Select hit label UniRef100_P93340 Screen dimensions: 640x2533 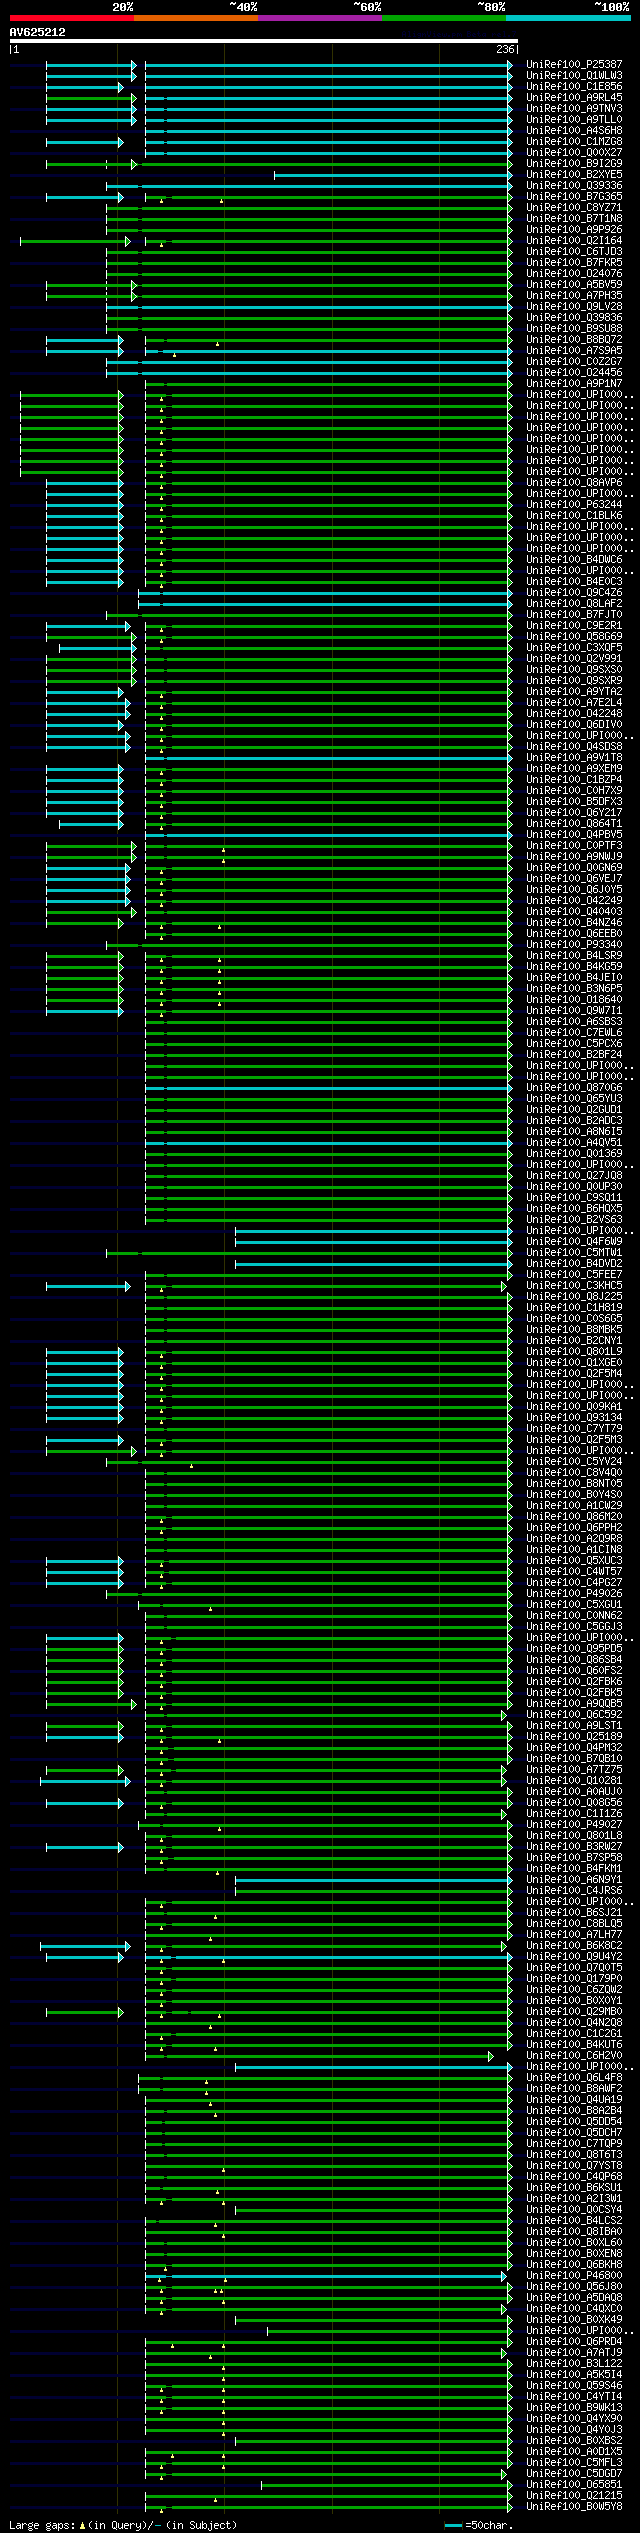tap(574, 945)
